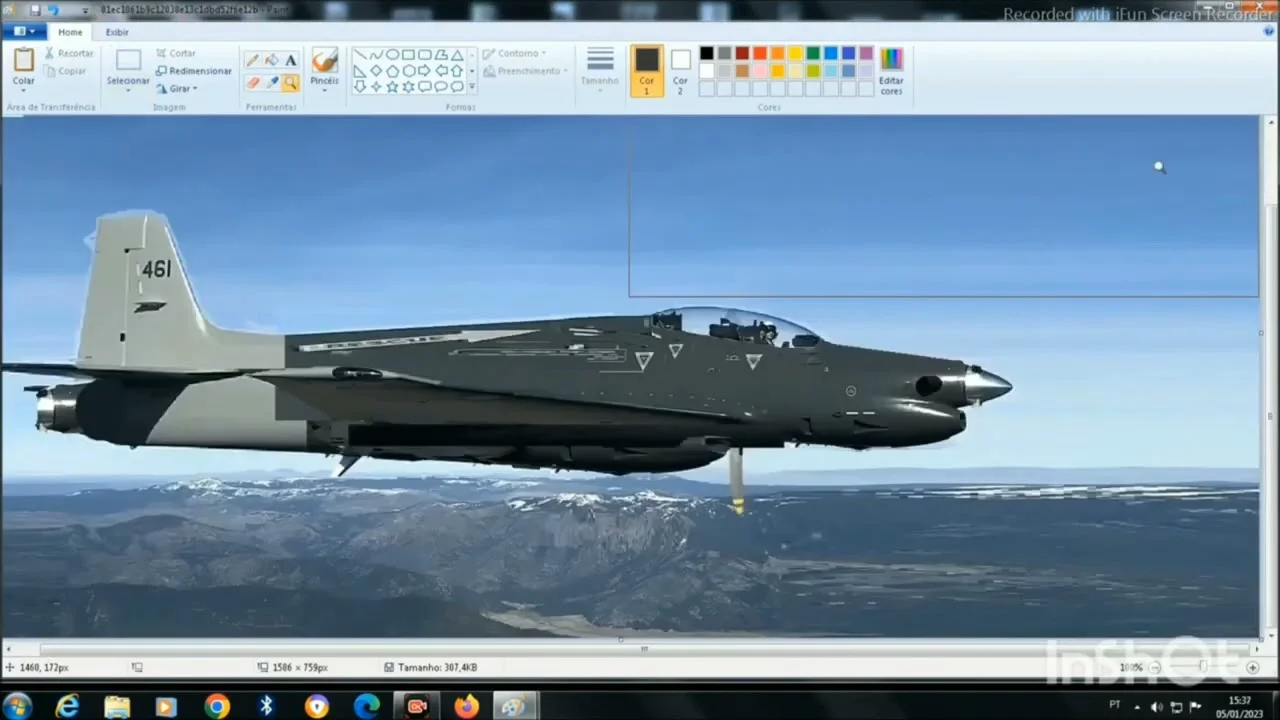Select the Eraser tool

coord(253,83)
